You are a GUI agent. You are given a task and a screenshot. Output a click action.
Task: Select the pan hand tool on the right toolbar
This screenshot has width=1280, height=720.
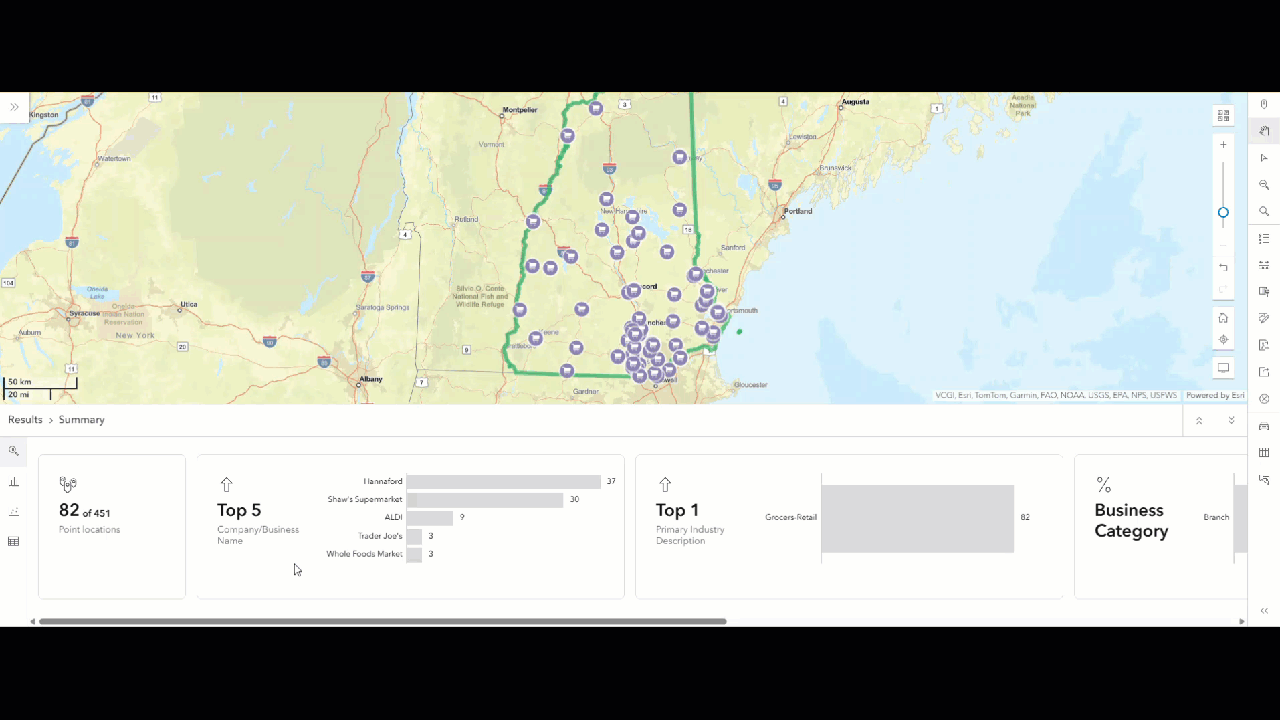coord(1264,131)
